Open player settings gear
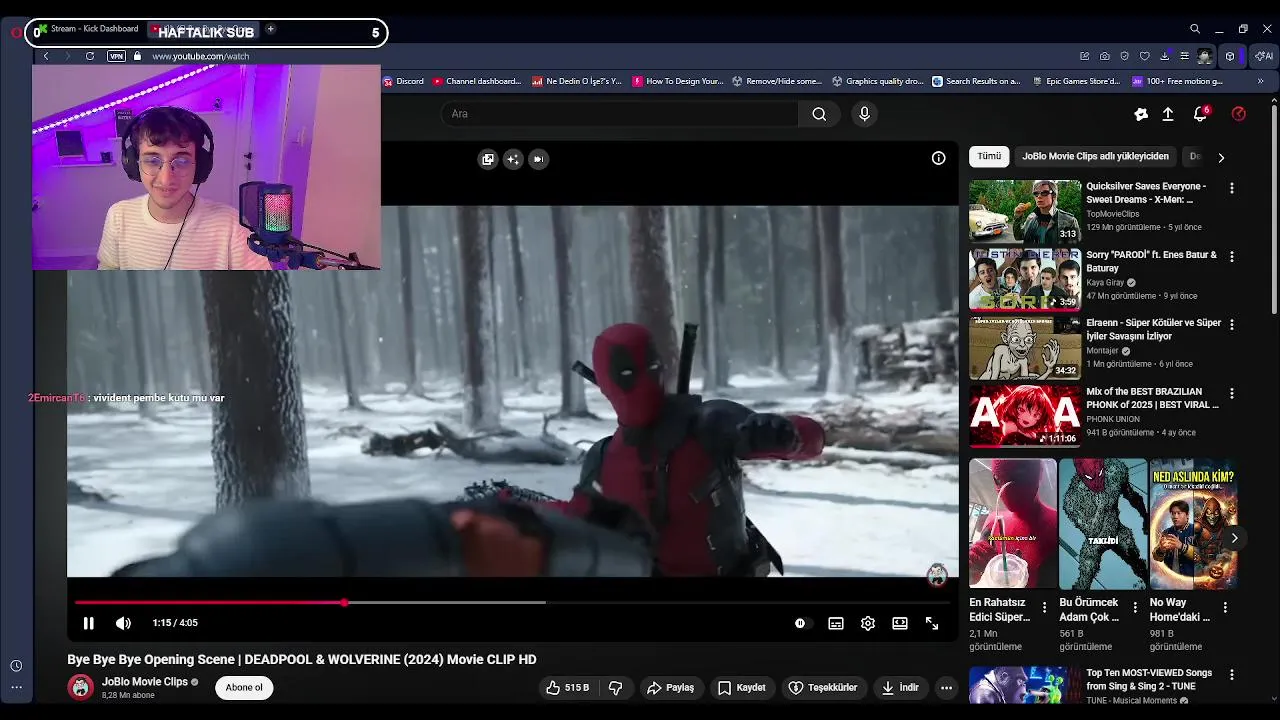This screenshot has height=720, width=1280. coord(868,623)
